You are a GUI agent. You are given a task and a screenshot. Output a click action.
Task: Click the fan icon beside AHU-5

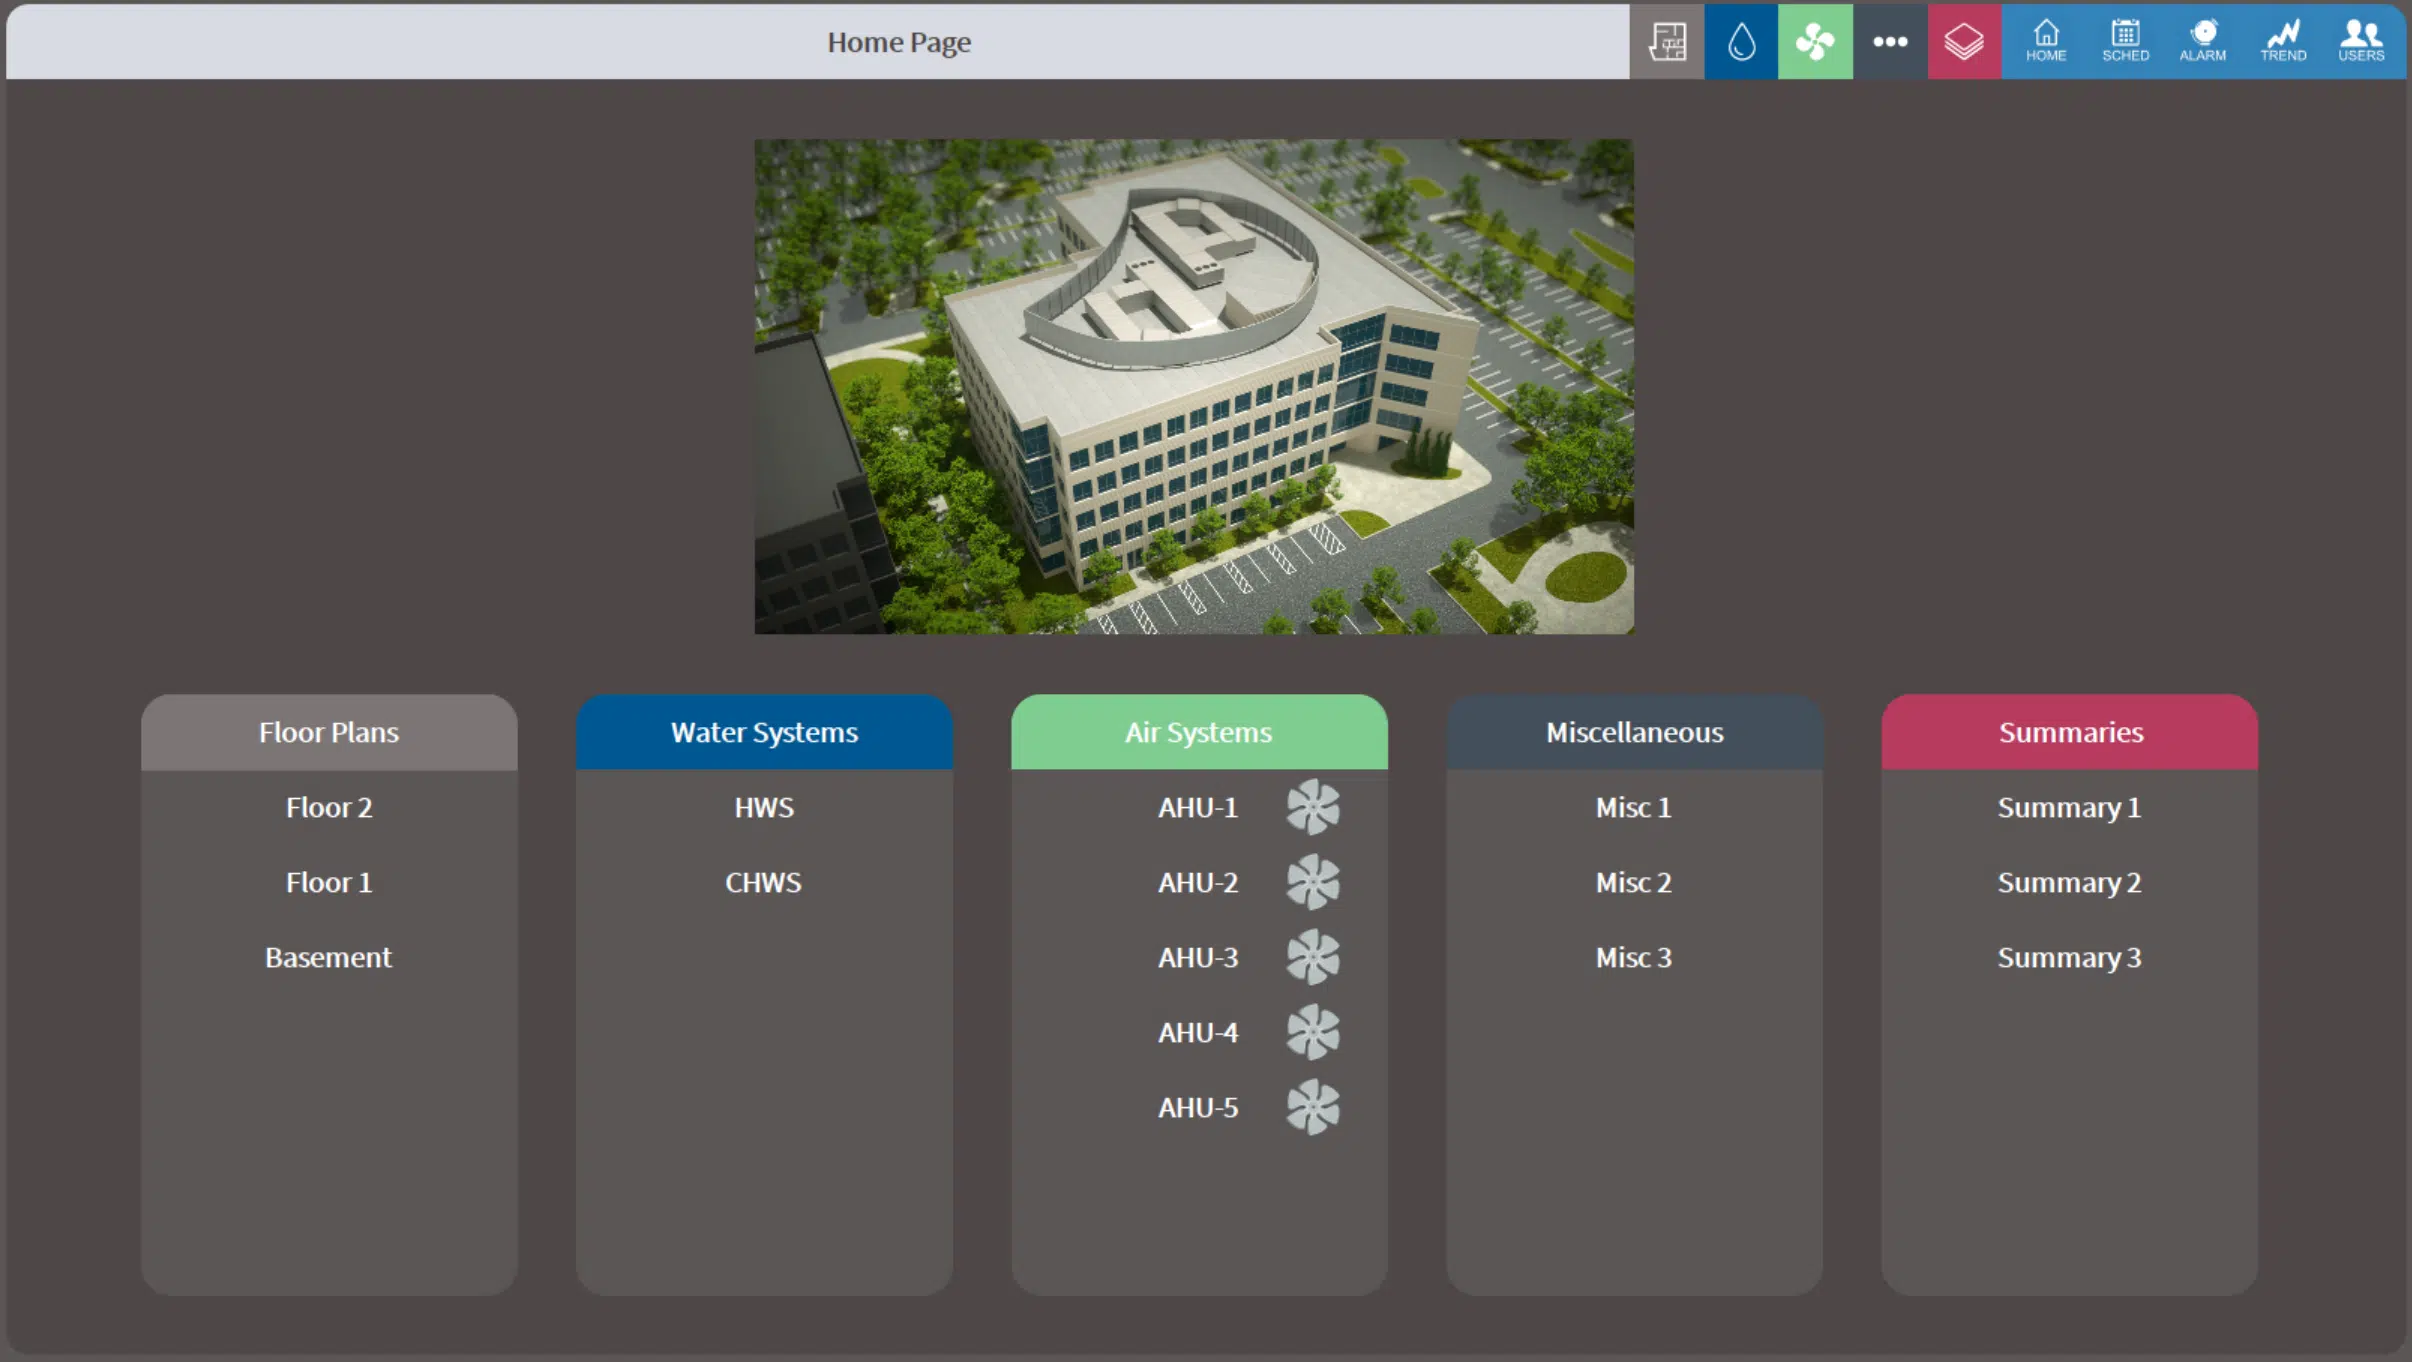pyautogui.click(x=1313, y=1107)
